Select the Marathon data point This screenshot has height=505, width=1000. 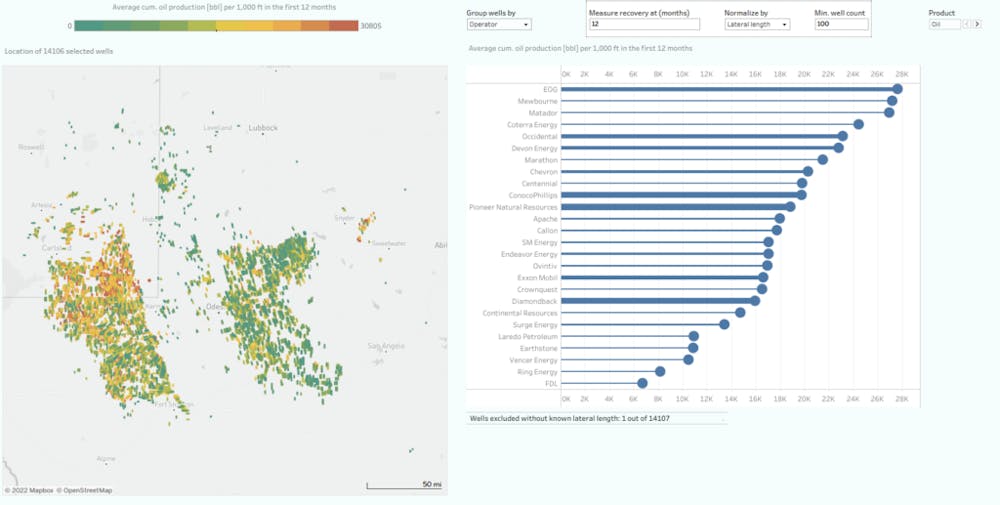point(823,159)
